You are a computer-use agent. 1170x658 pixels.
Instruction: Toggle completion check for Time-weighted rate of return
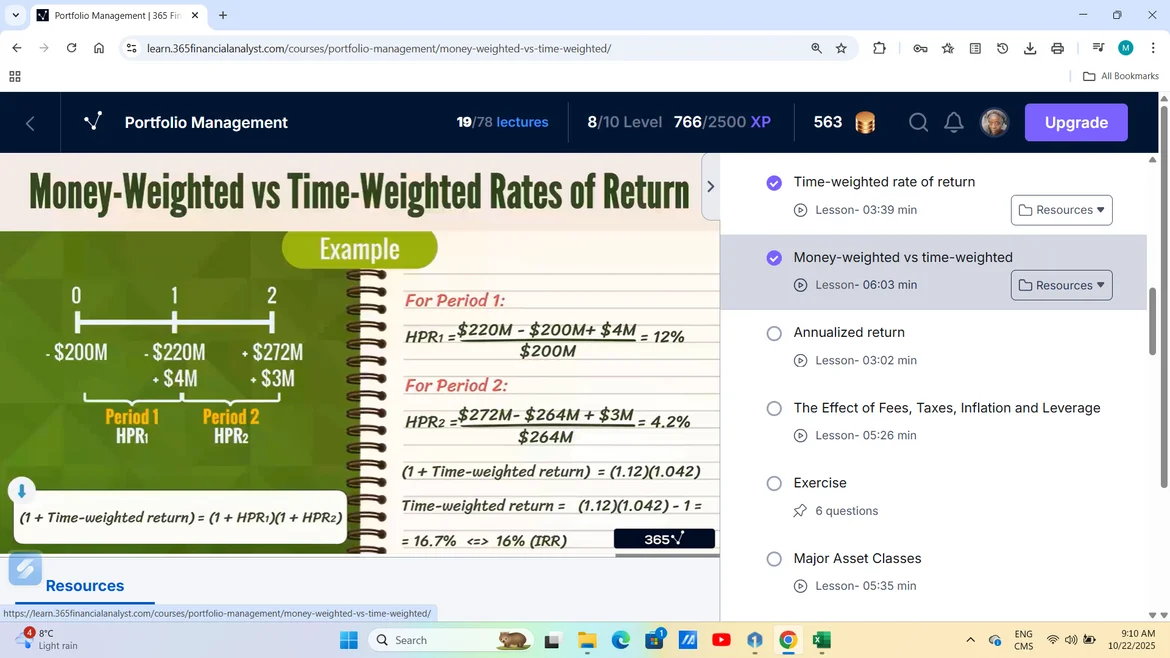[774, 182]
